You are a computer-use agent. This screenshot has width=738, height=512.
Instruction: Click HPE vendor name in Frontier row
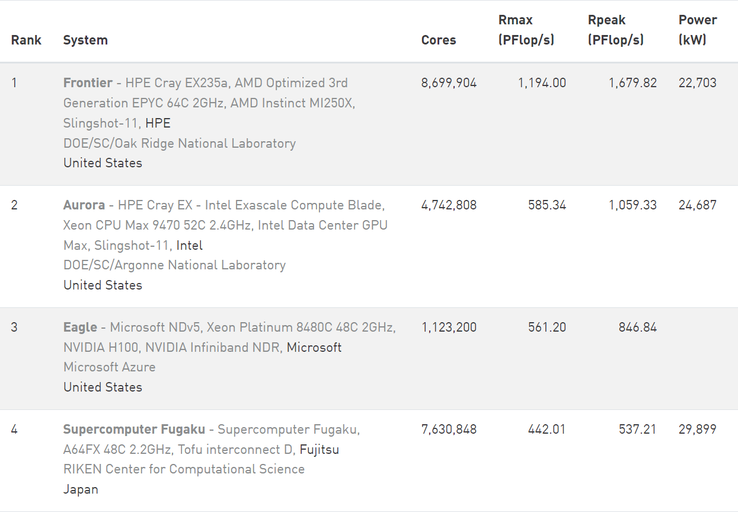click(x=158, y=123)
